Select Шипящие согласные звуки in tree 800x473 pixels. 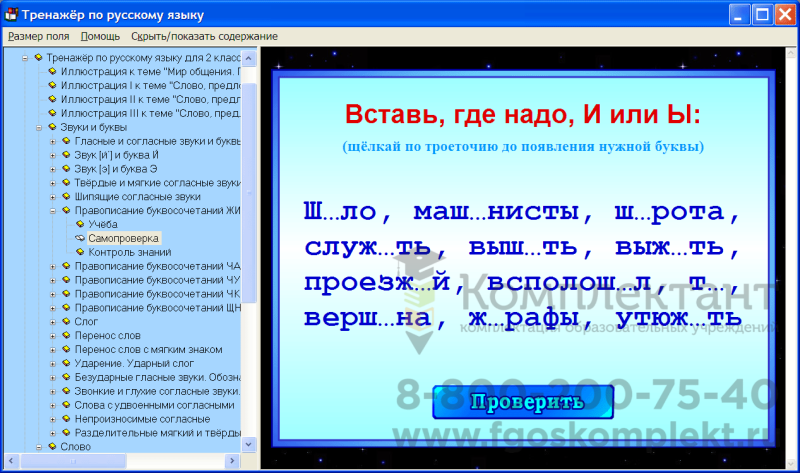click(x=137, y=197)
